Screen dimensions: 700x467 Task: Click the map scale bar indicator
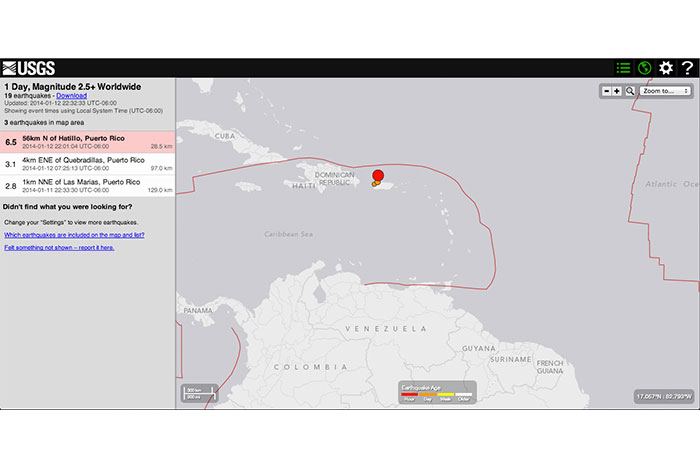coord(192,395)
